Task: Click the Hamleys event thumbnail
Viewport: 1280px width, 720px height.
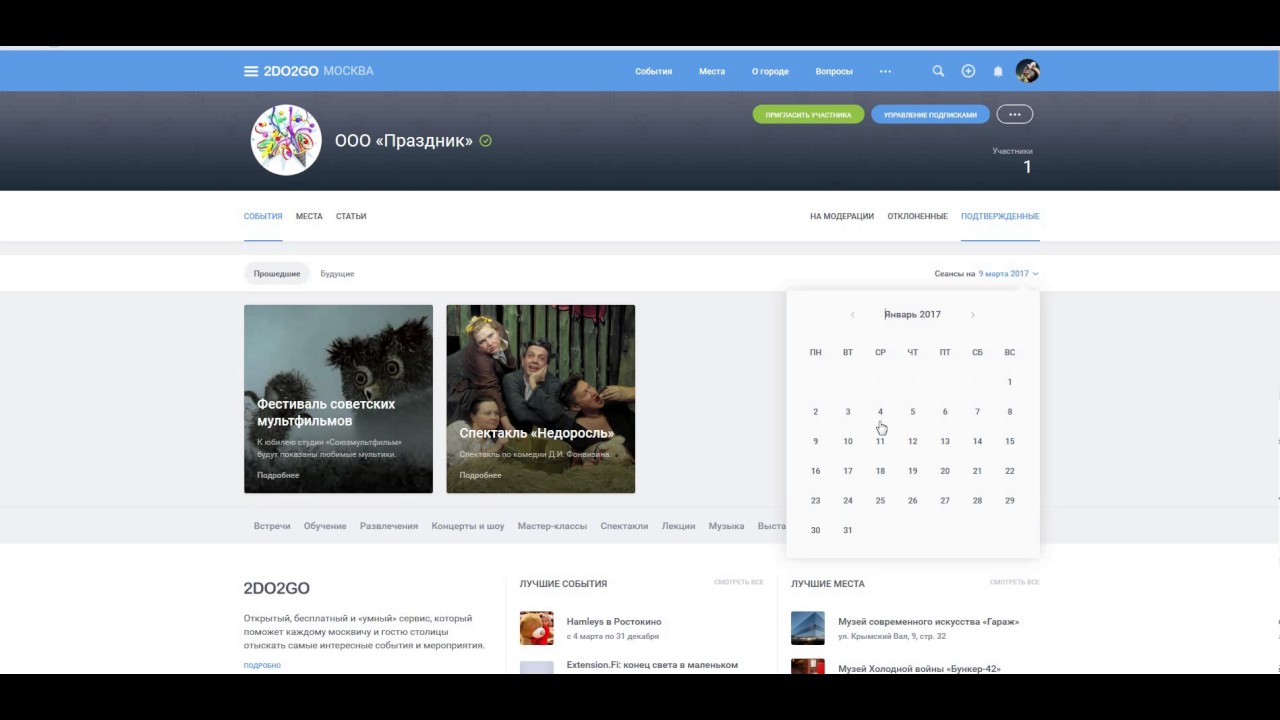Action: coord(537,628)
